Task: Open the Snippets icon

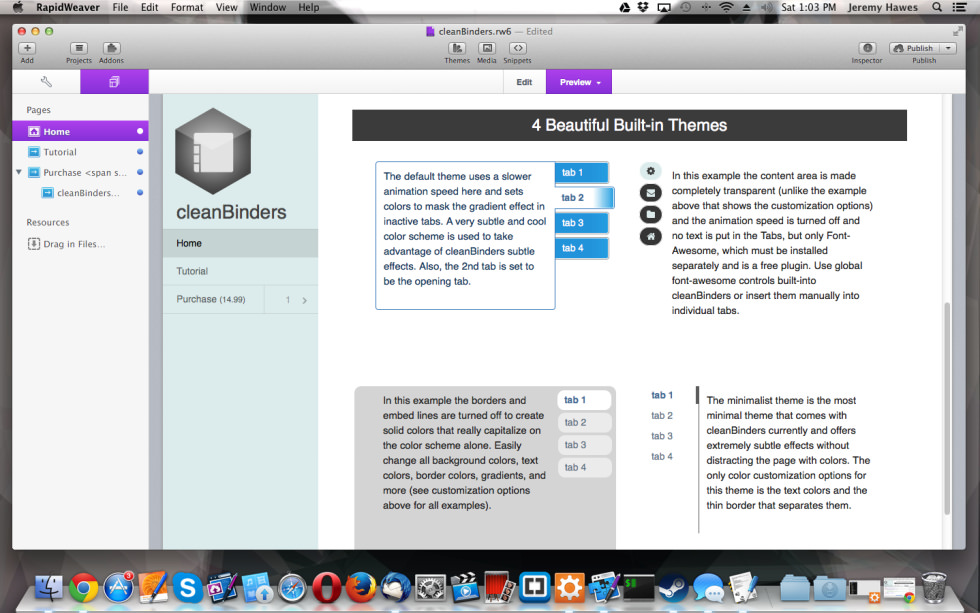Action: [x=518, y=48]
